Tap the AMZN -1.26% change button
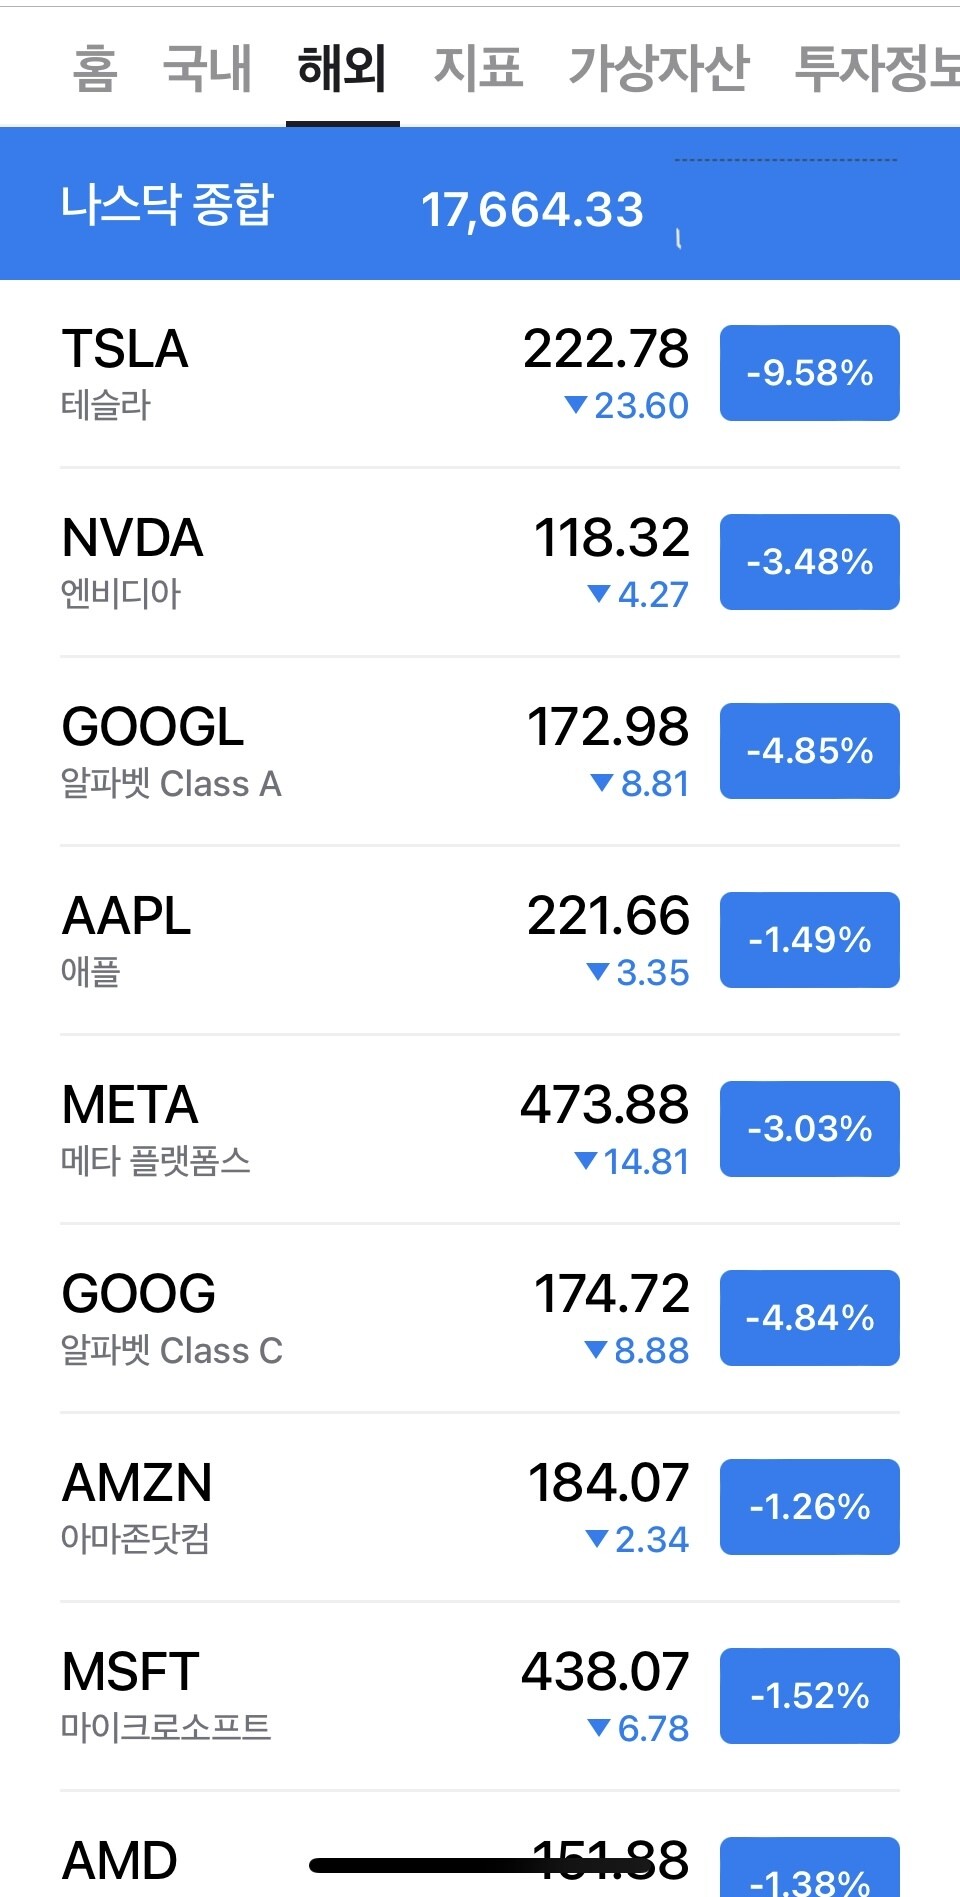This screenshot has height=1897, width=960. (809, 1507)
